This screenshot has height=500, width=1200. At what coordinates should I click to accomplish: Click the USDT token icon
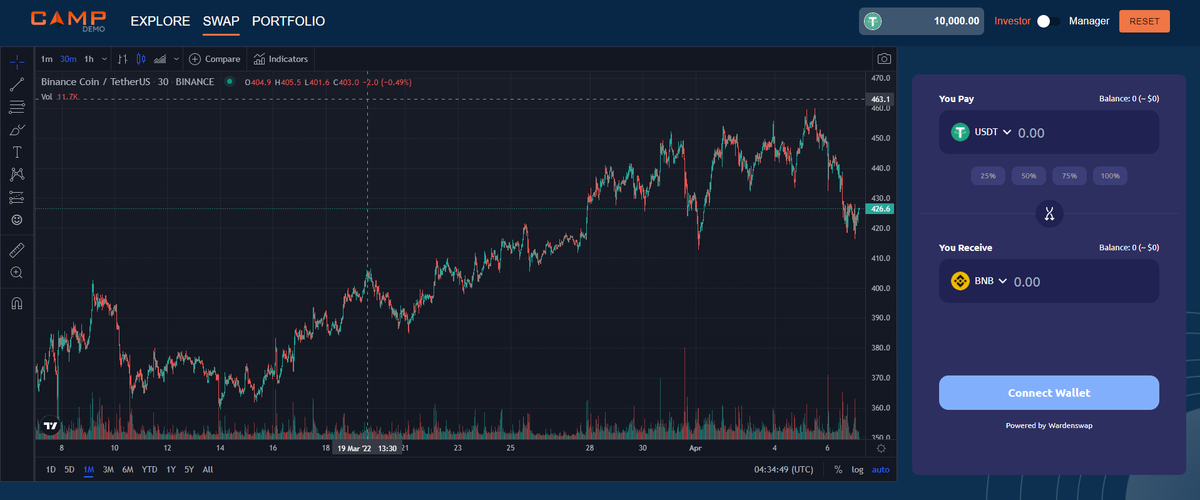pyautogui.click(x=960, y=132)
